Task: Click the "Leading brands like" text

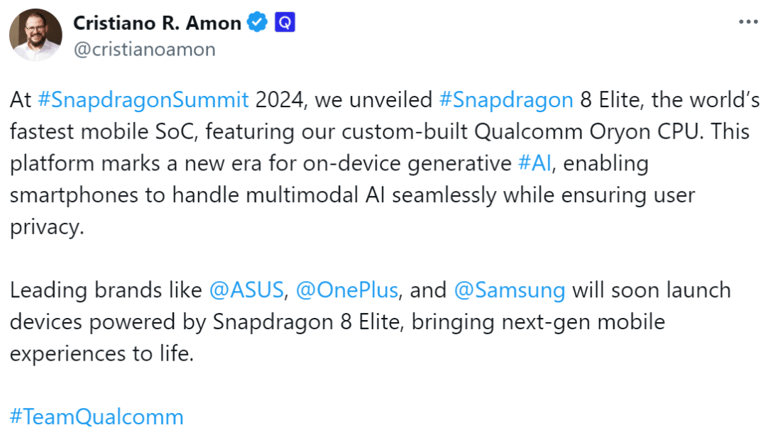Action: point(106,290)
